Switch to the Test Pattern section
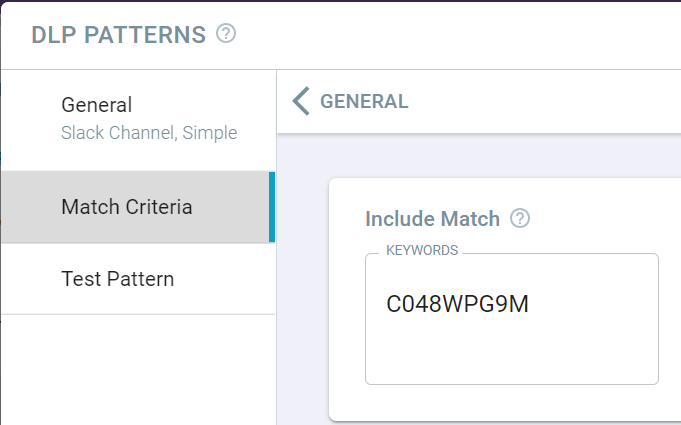Screen dimensions: 681x425 click(x=138, y=279)
